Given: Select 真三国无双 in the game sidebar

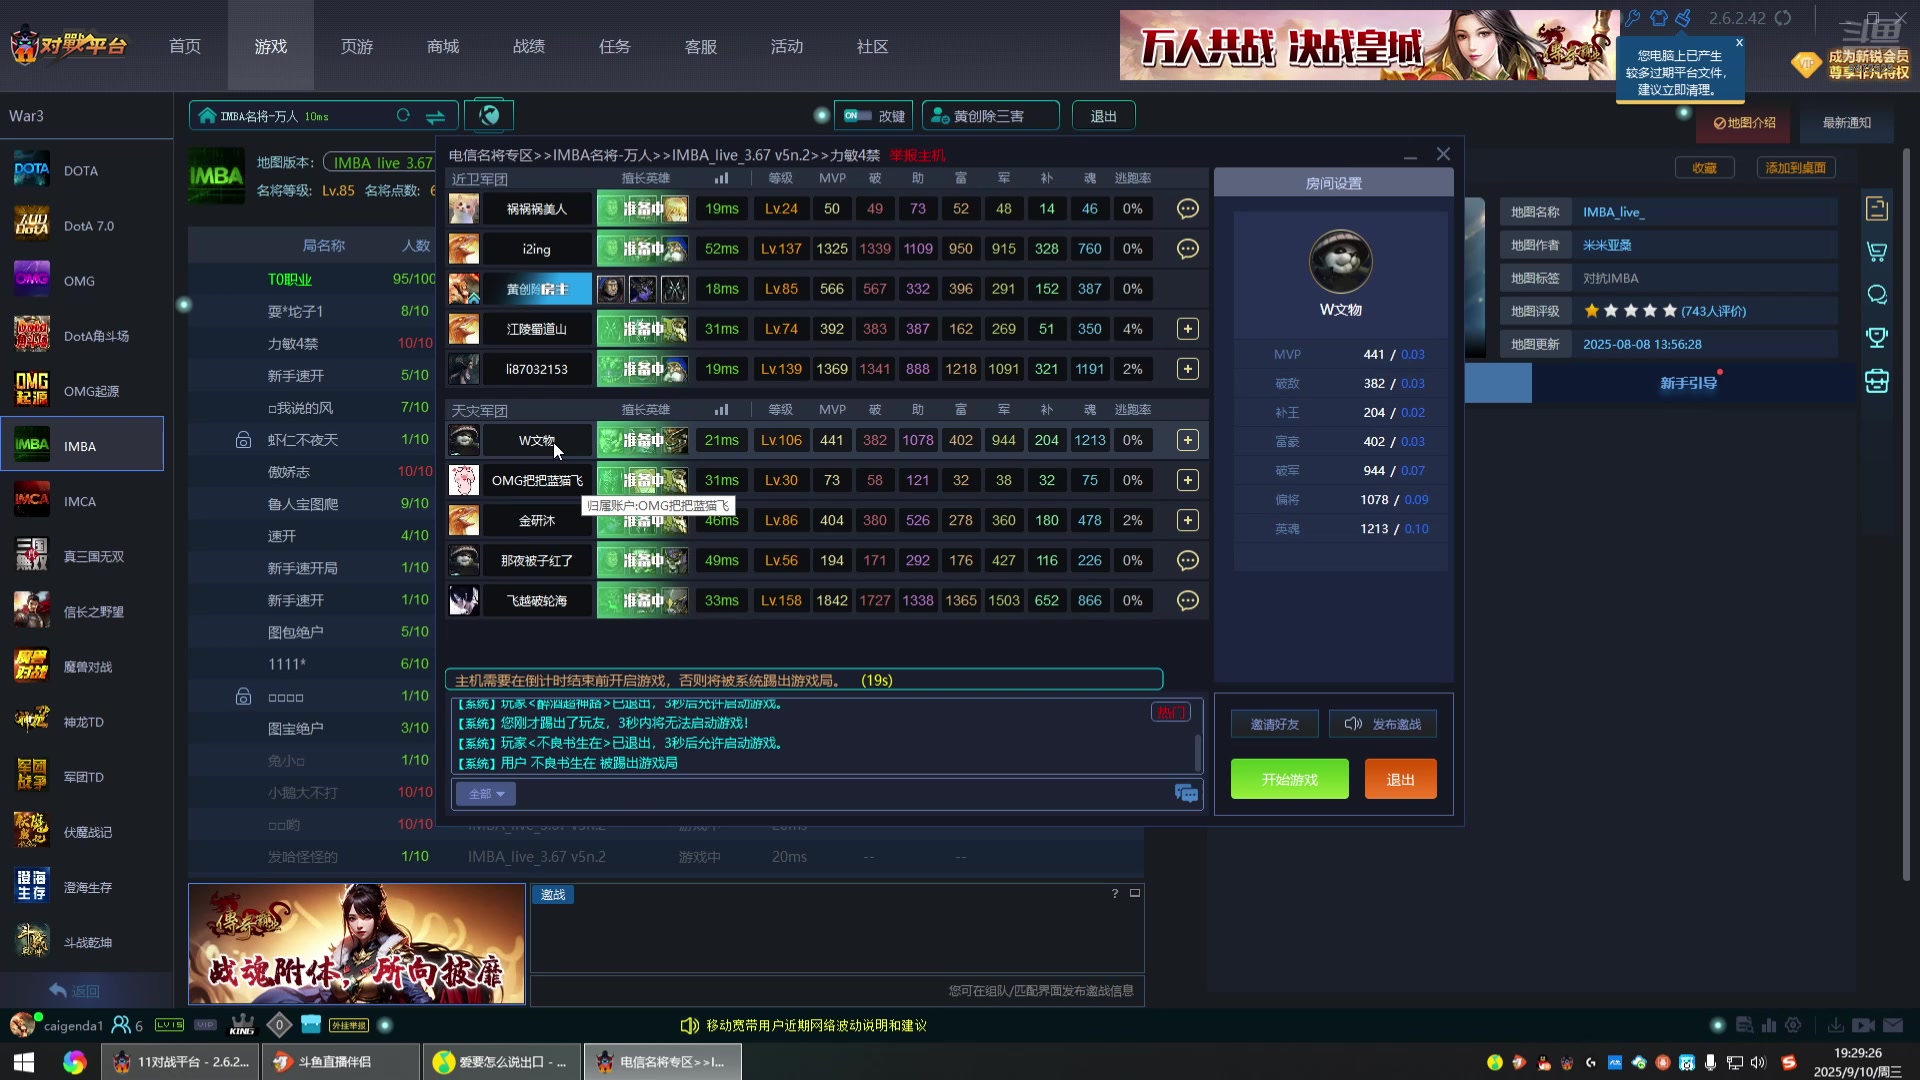Looking at the screenshot, I should [82, 556].
